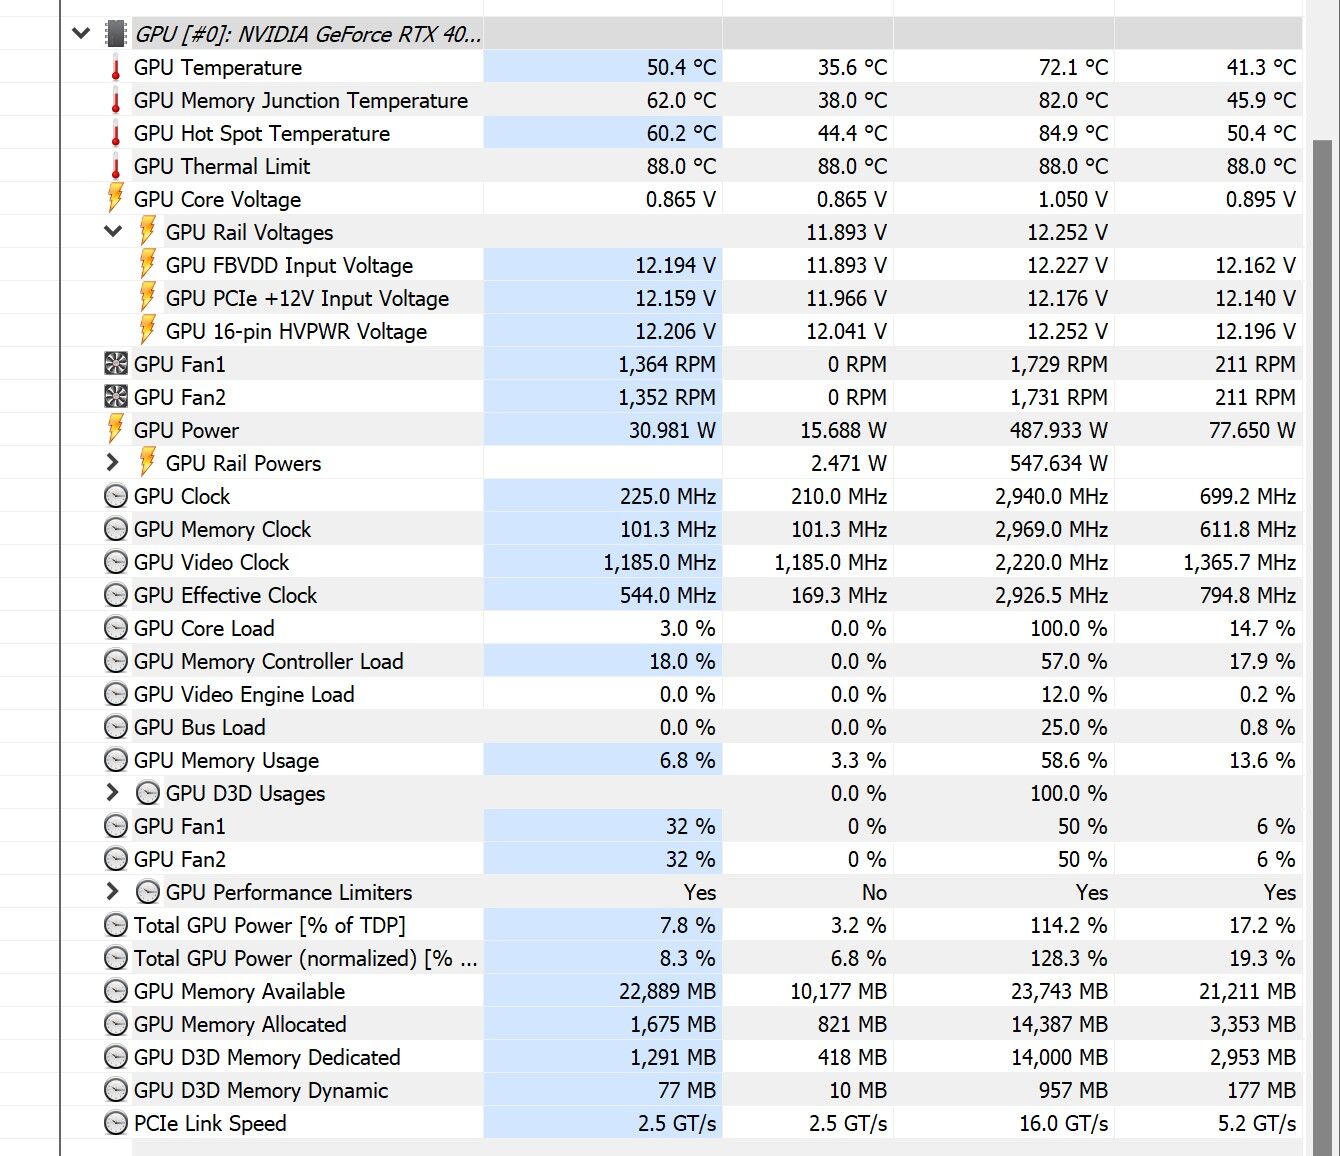Click thermometer icon beside GPU Hot Spot Temperature
The image size is (1340, 1156).
(x=116, y=134)
